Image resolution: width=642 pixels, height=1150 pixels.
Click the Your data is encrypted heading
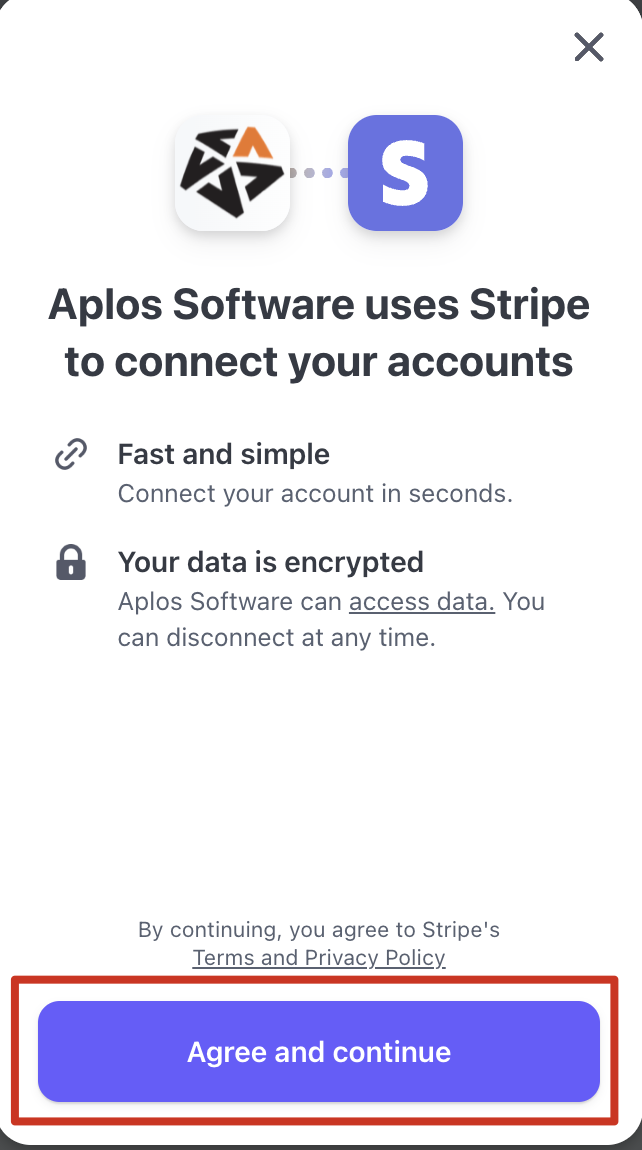(x=270, y=562)
